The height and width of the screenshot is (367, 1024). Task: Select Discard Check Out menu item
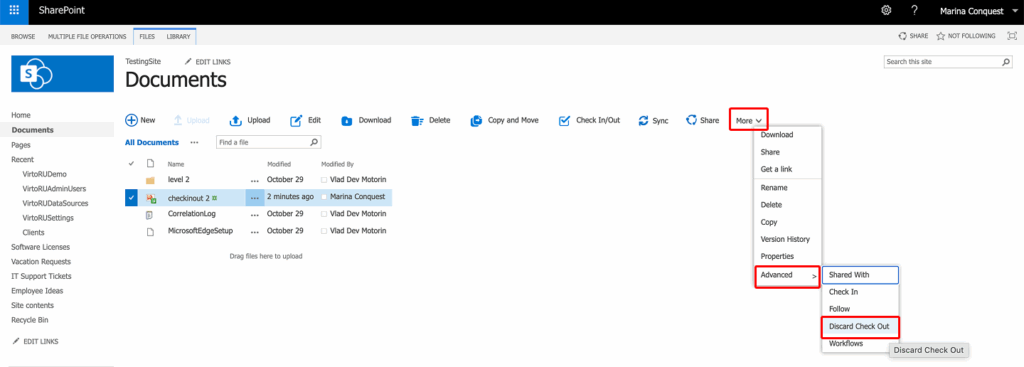tap(859, 327)
